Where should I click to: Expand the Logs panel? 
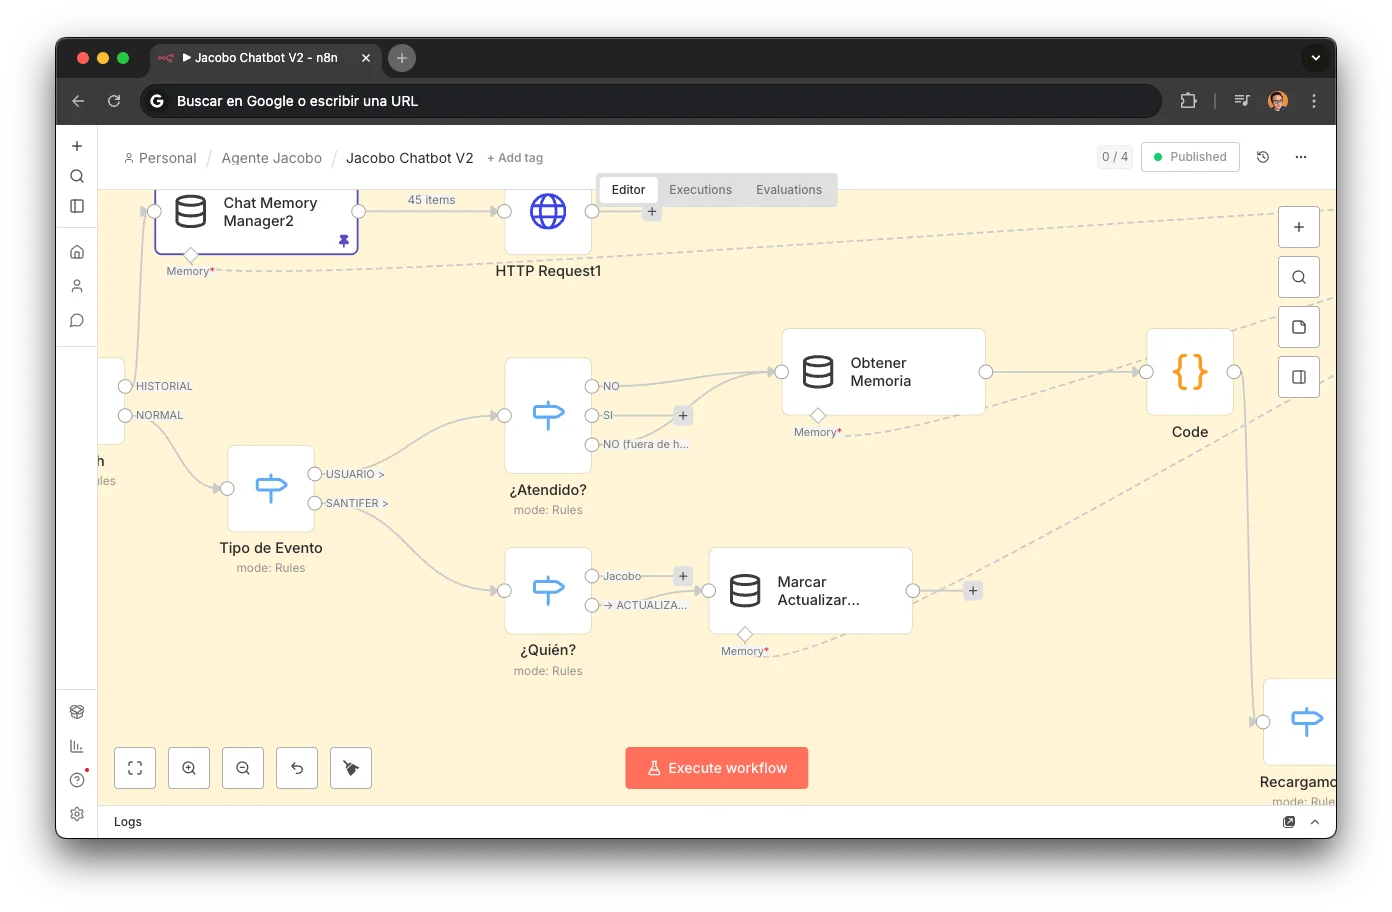point(1314,821)
